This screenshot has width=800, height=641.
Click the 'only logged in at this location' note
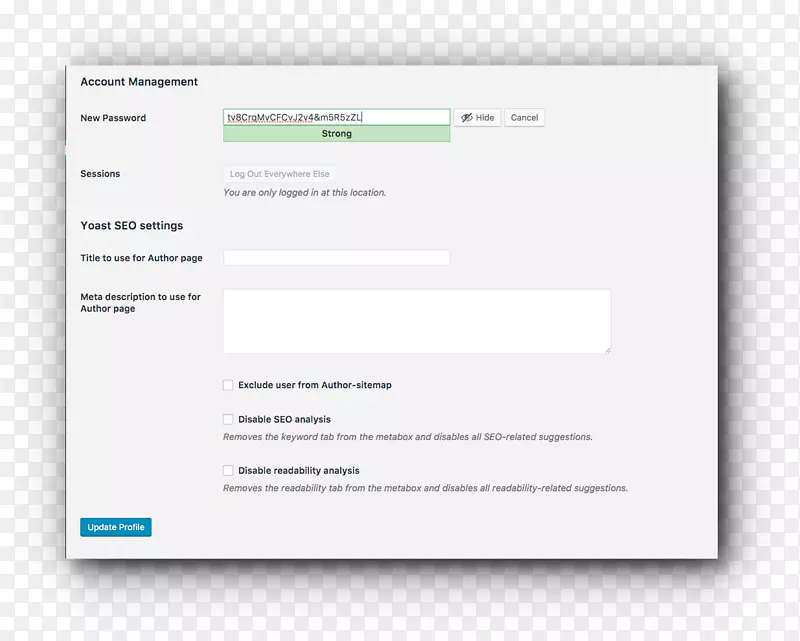click(304, 193)
